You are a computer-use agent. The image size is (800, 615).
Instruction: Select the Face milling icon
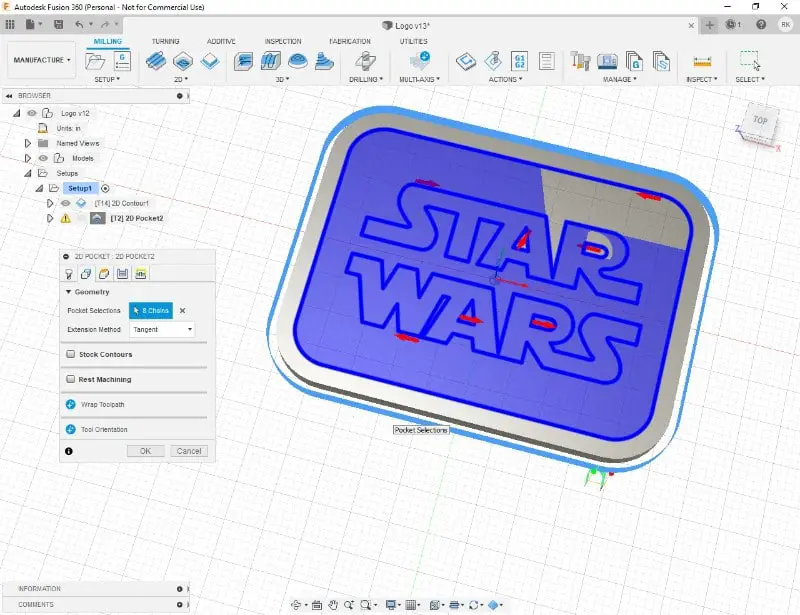(x=210, y=62)
